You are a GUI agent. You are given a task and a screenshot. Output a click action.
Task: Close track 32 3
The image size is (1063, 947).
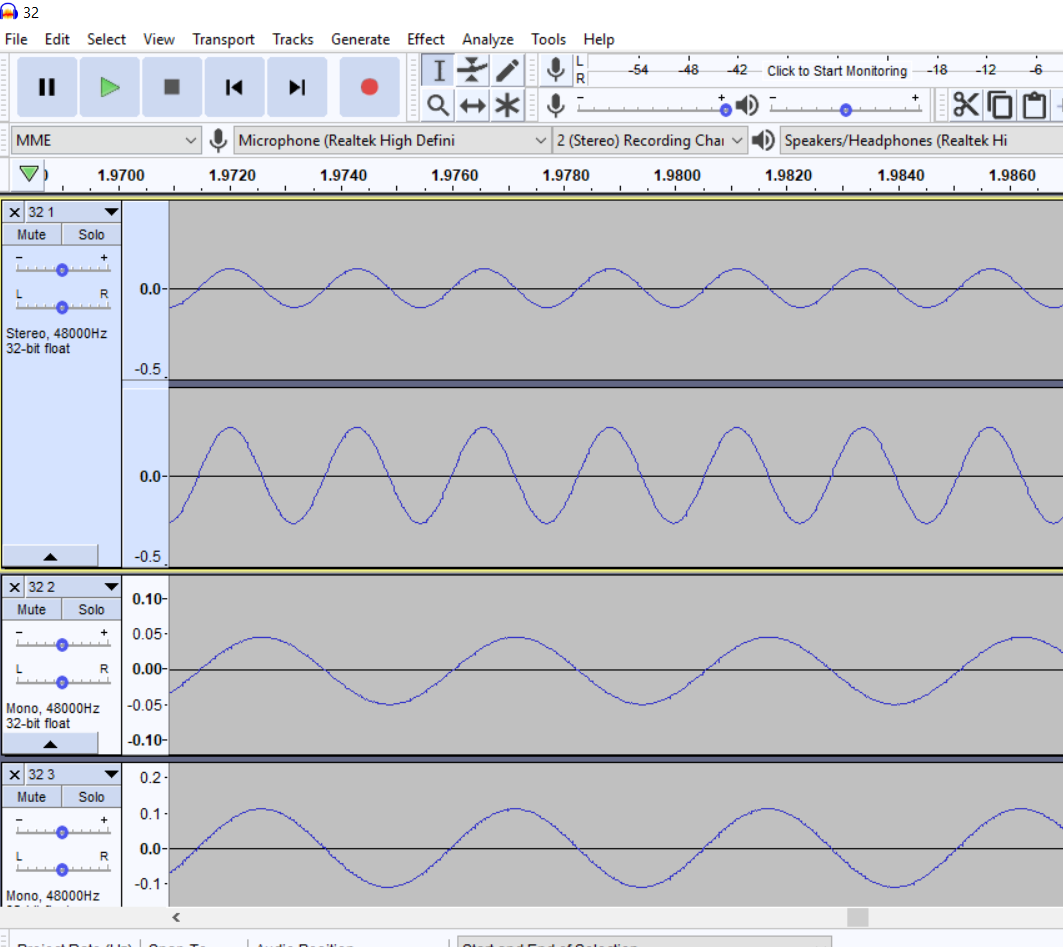[14, 774]
